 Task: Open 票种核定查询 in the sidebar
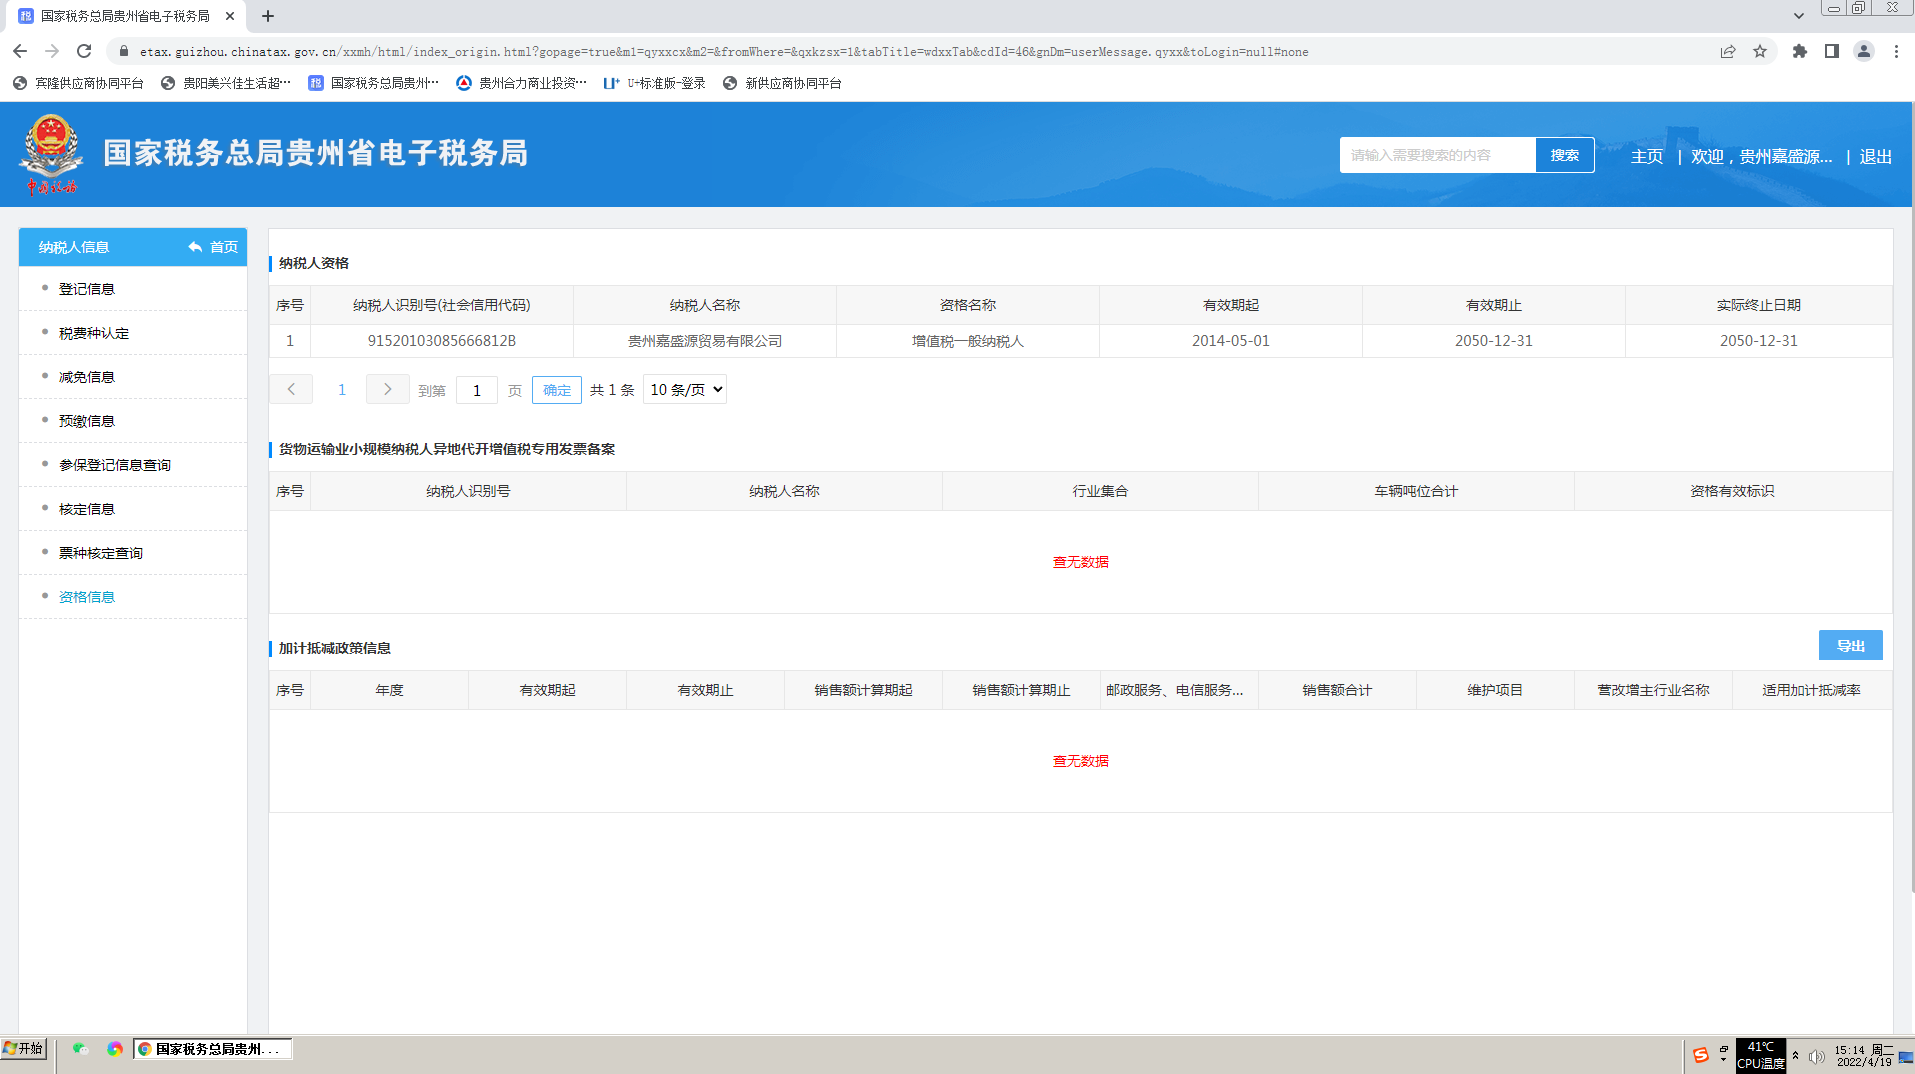point(101,553)
